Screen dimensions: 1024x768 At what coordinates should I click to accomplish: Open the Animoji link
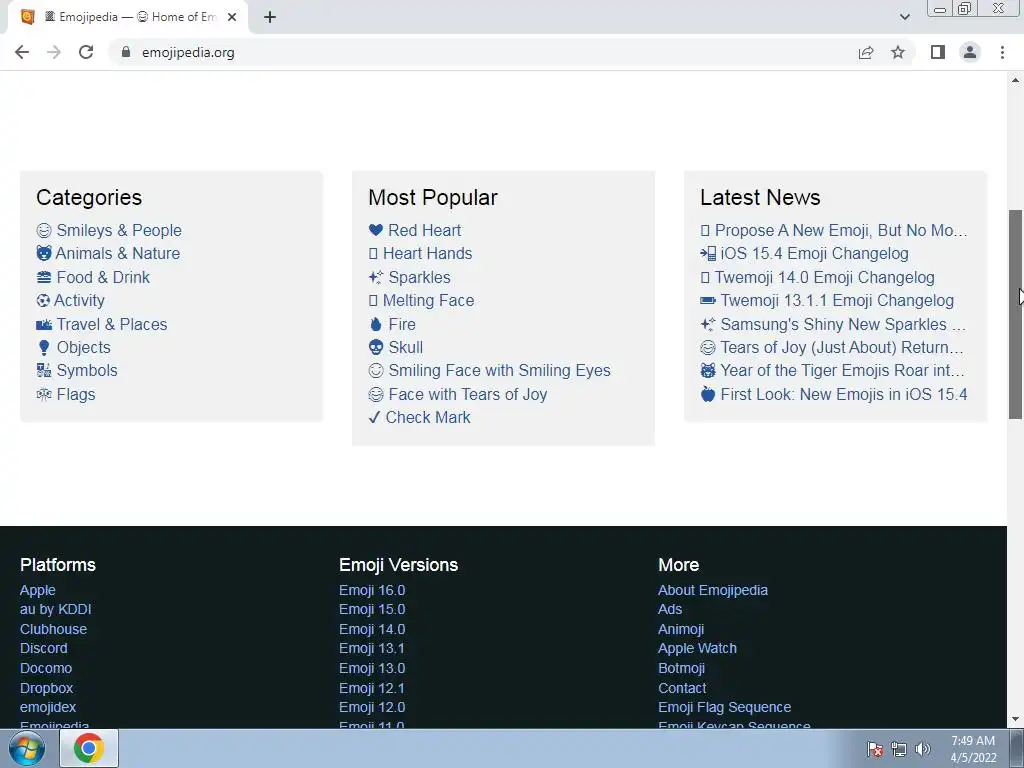click(x=681, y=630)
